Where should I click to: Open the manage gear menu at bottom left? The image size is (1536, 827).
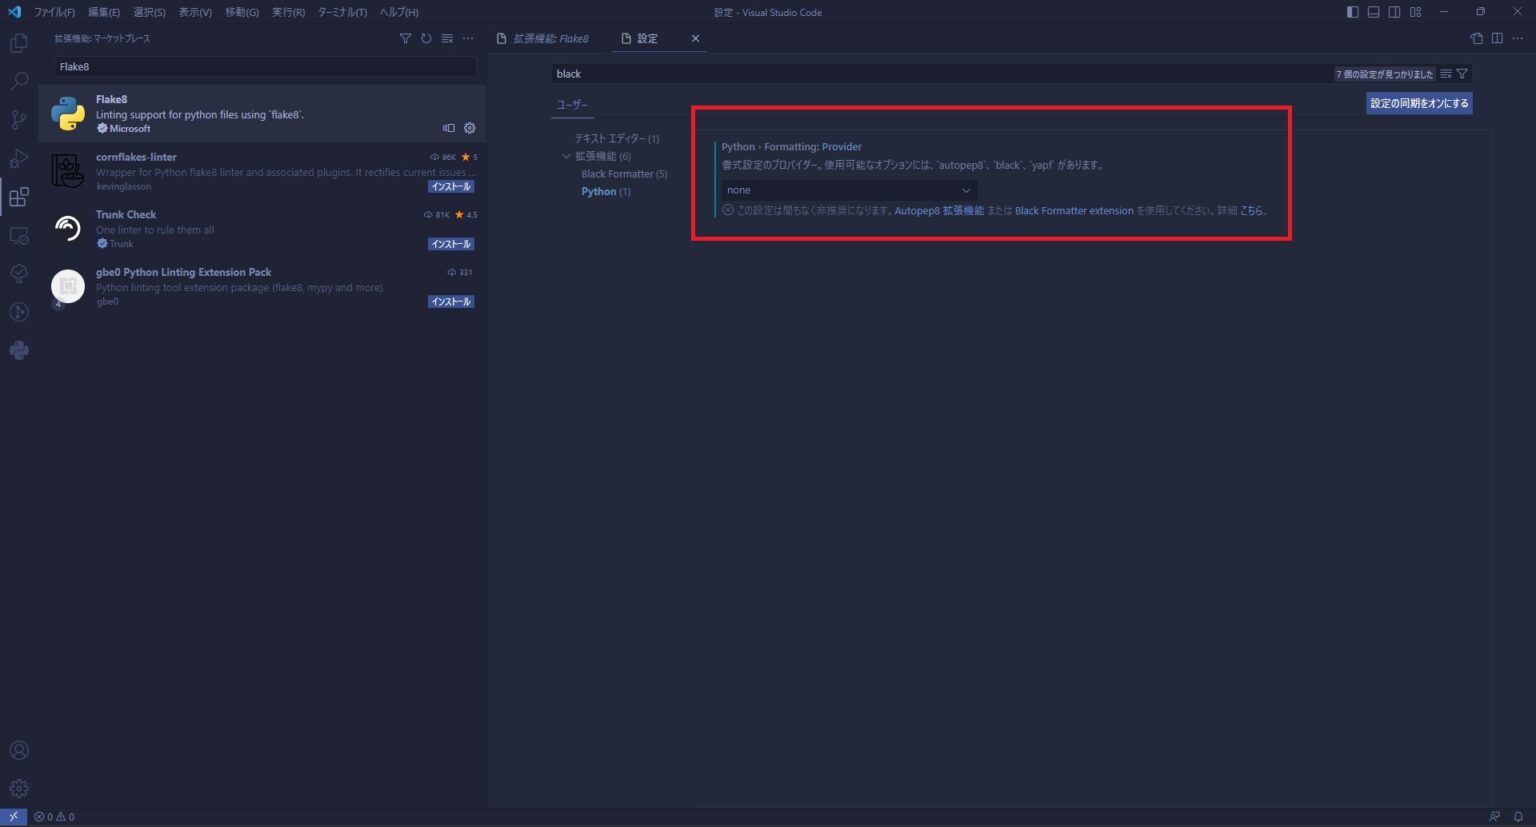[x=19, y=788]
